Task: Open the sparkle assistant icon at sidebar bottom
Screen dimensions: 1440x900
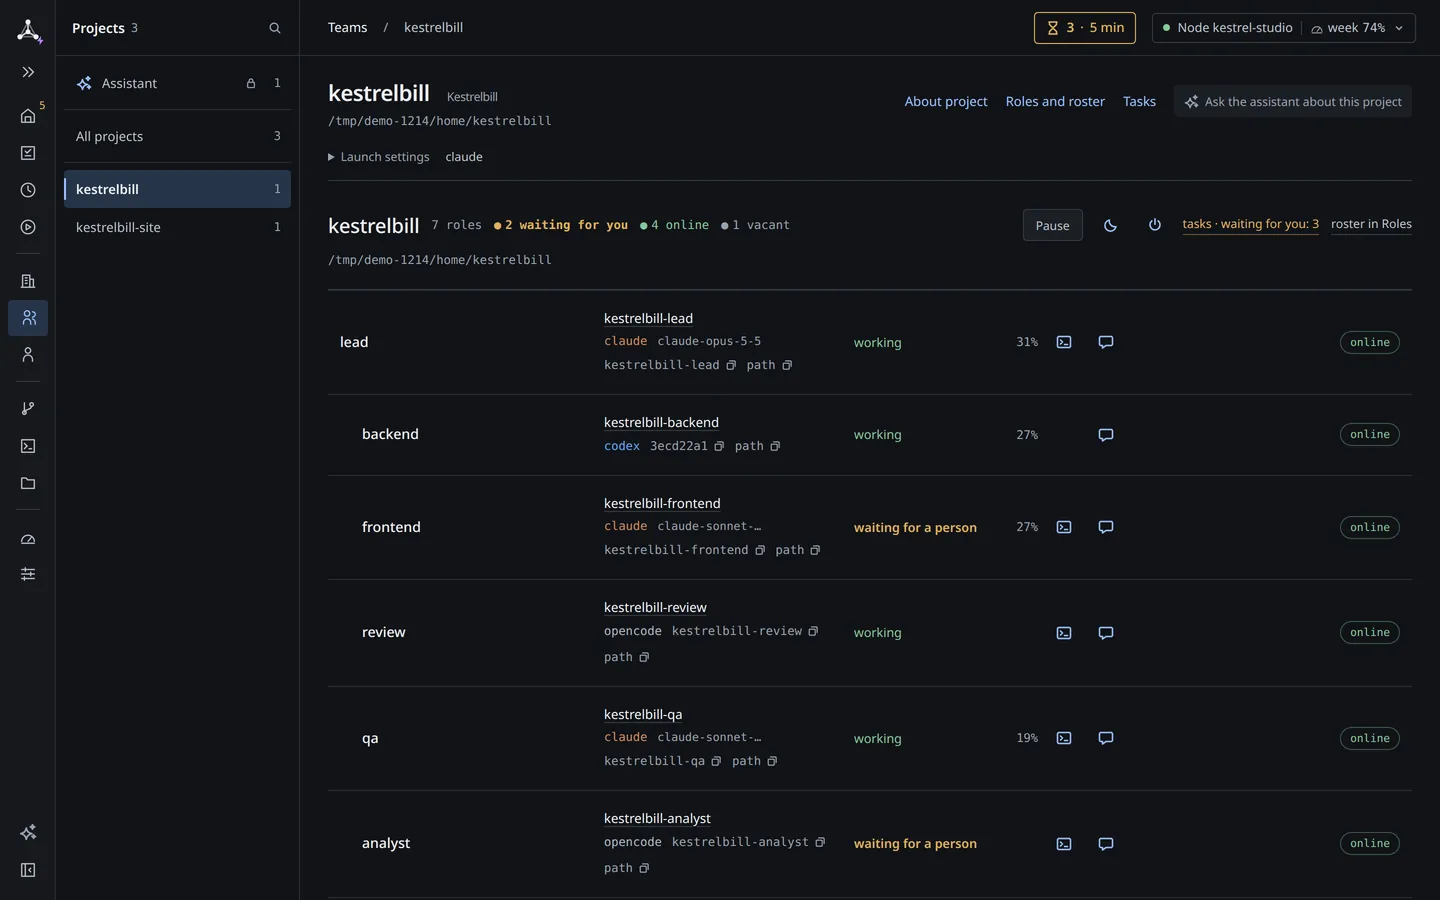Action: 28,832
